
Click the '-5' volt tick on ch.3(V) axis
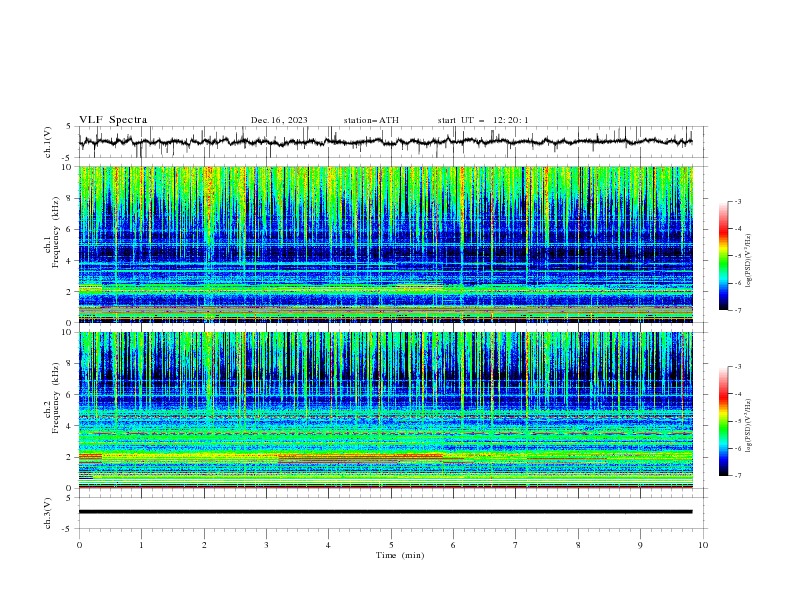[x=68, y=529]
